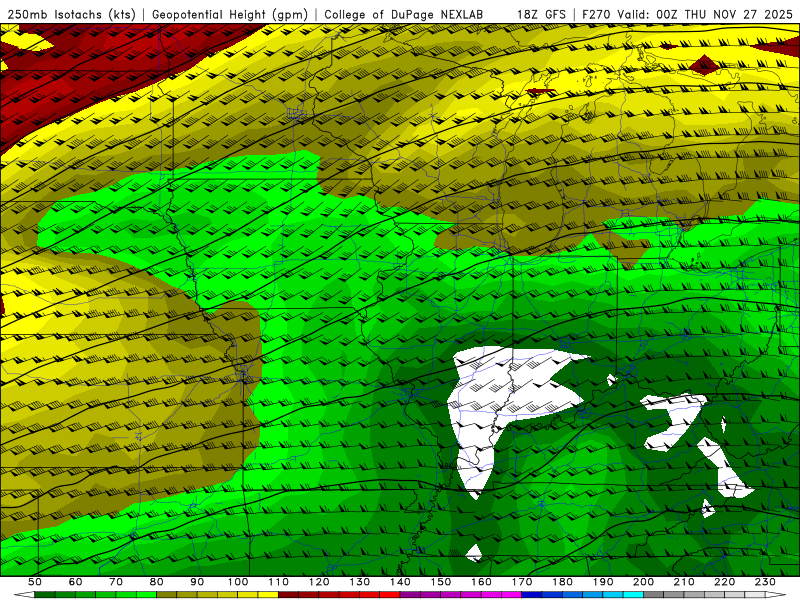This screenshot has width=800, height=600.
Task: Select the bright yellow swatch just before 110
Action: (x=268, y=594)
